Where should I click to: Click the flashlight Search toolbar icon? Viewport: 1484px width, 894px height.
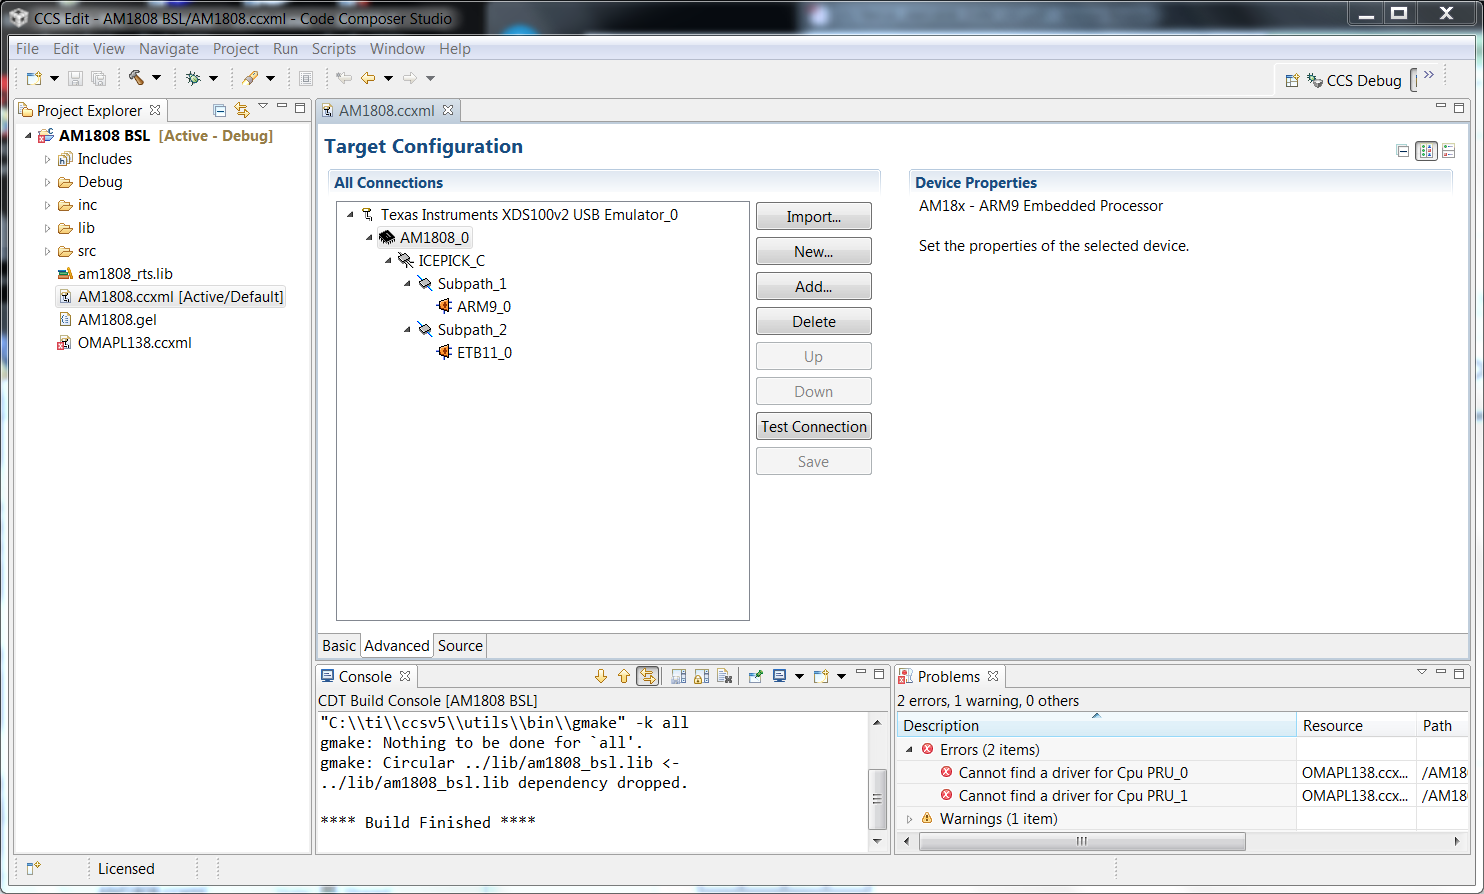coord(250,78)
